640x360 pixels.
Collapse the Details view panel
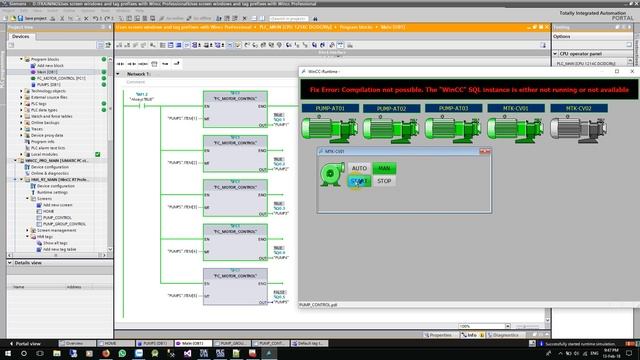[10, 262]
